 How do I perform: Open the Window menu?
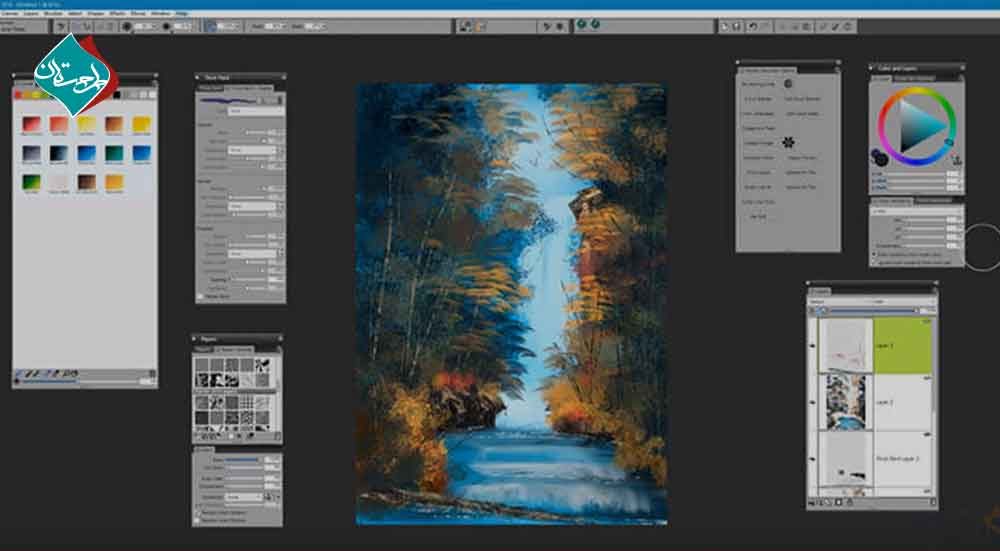161,13
